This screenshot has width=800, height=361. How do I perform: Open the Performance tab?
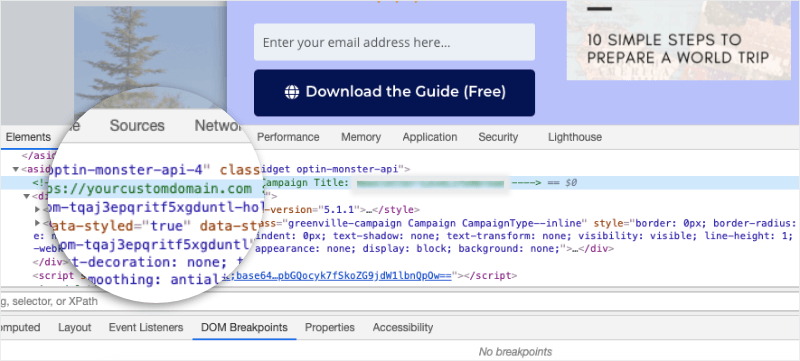click(x=288, y=137)
